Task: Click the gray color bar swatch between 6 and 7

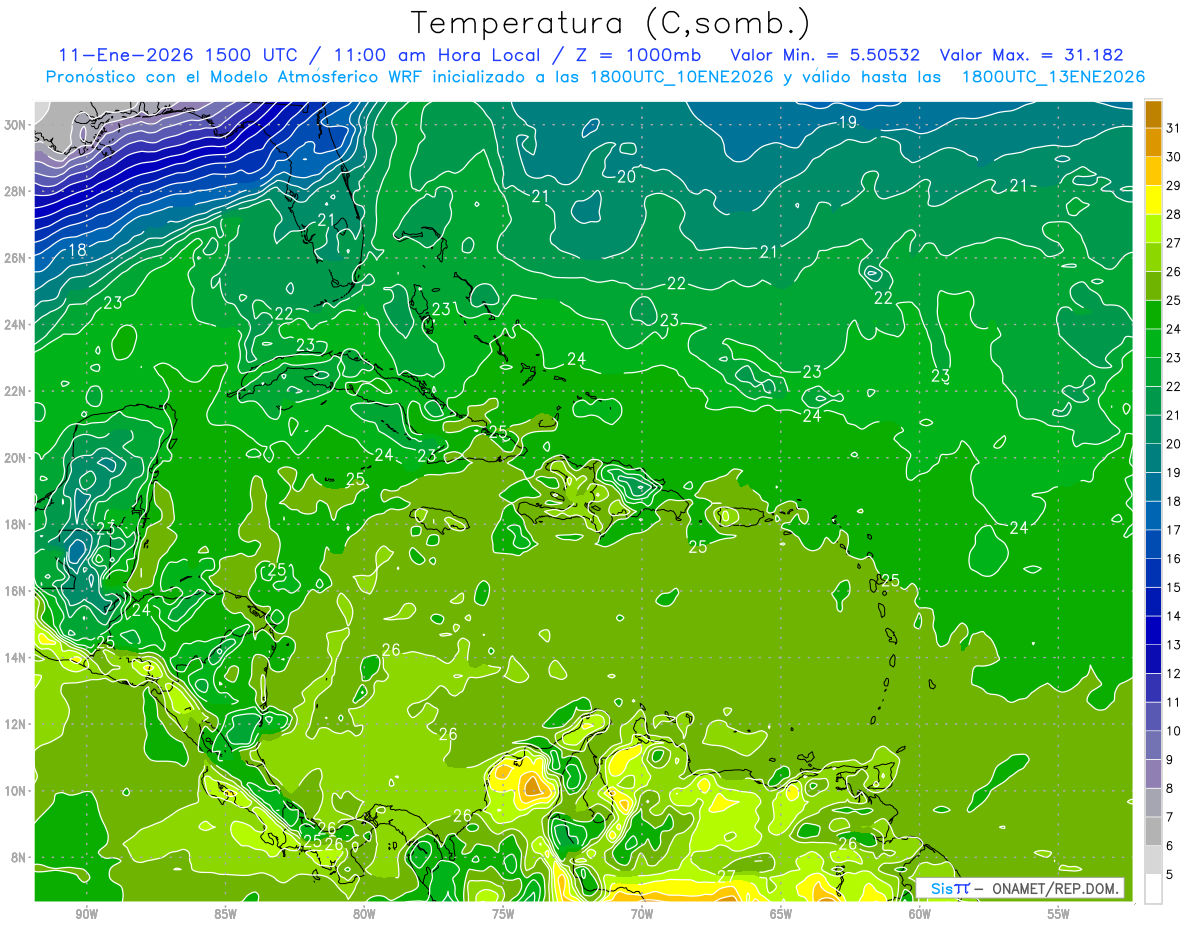Action: coord(1153,831)
